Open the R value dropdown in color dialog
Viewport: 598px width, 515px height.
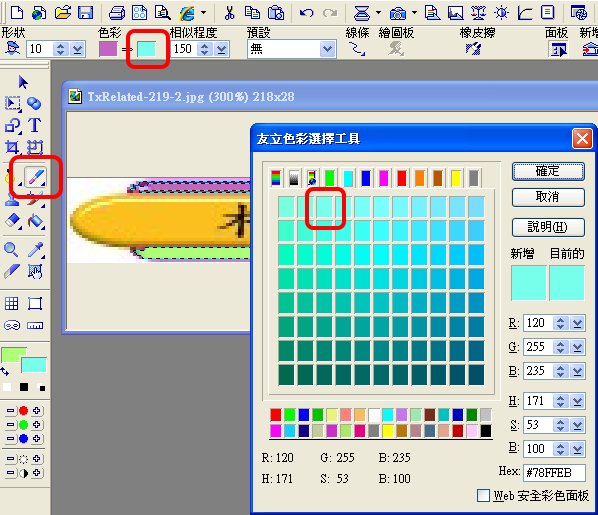click(x=577, y=323)
